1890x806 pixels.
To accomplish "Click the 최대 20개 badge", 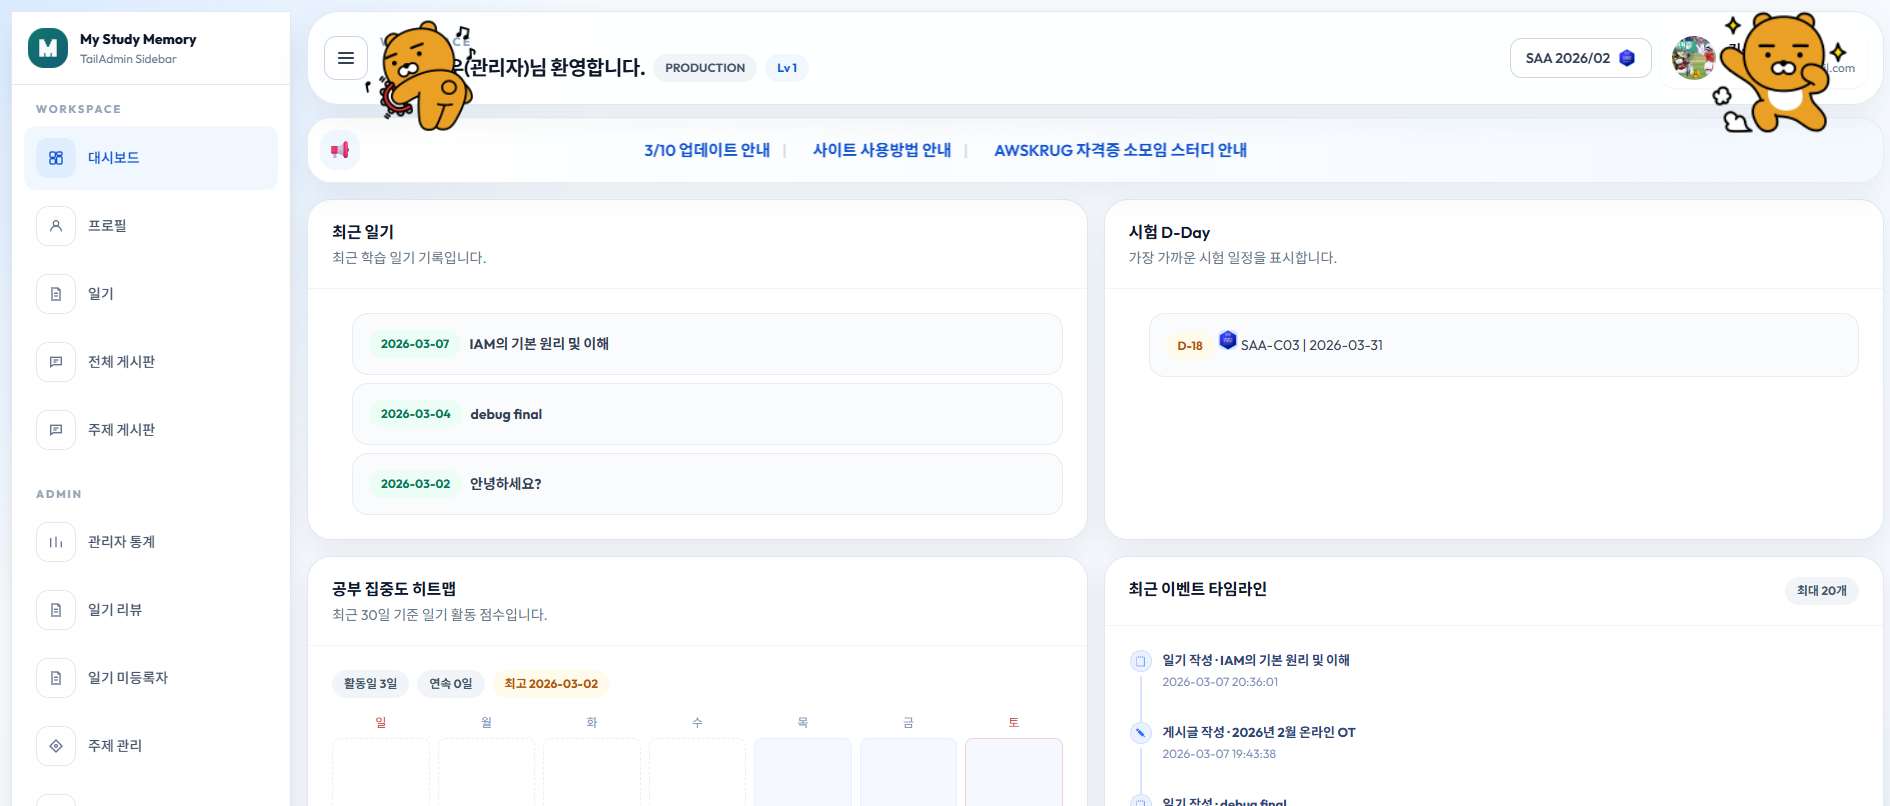I will coord(1821,591).
